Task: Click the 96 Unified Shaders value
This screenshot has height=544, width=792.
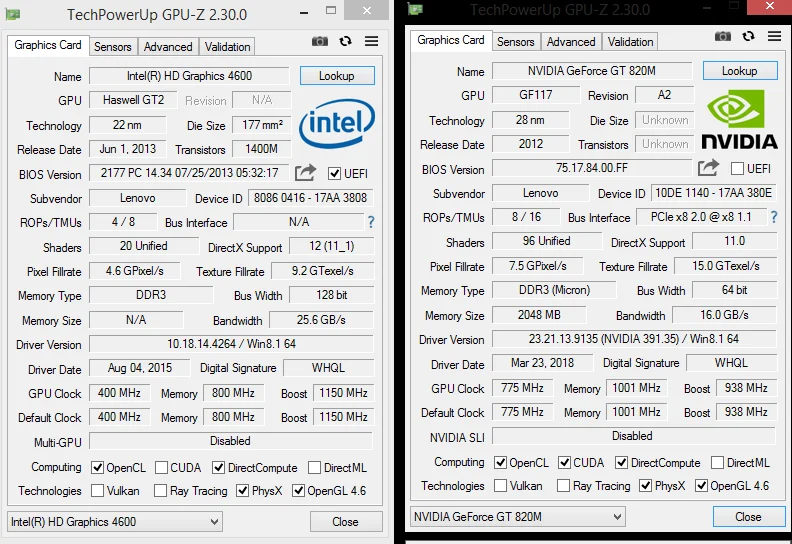Action: [x=547, y=241]
